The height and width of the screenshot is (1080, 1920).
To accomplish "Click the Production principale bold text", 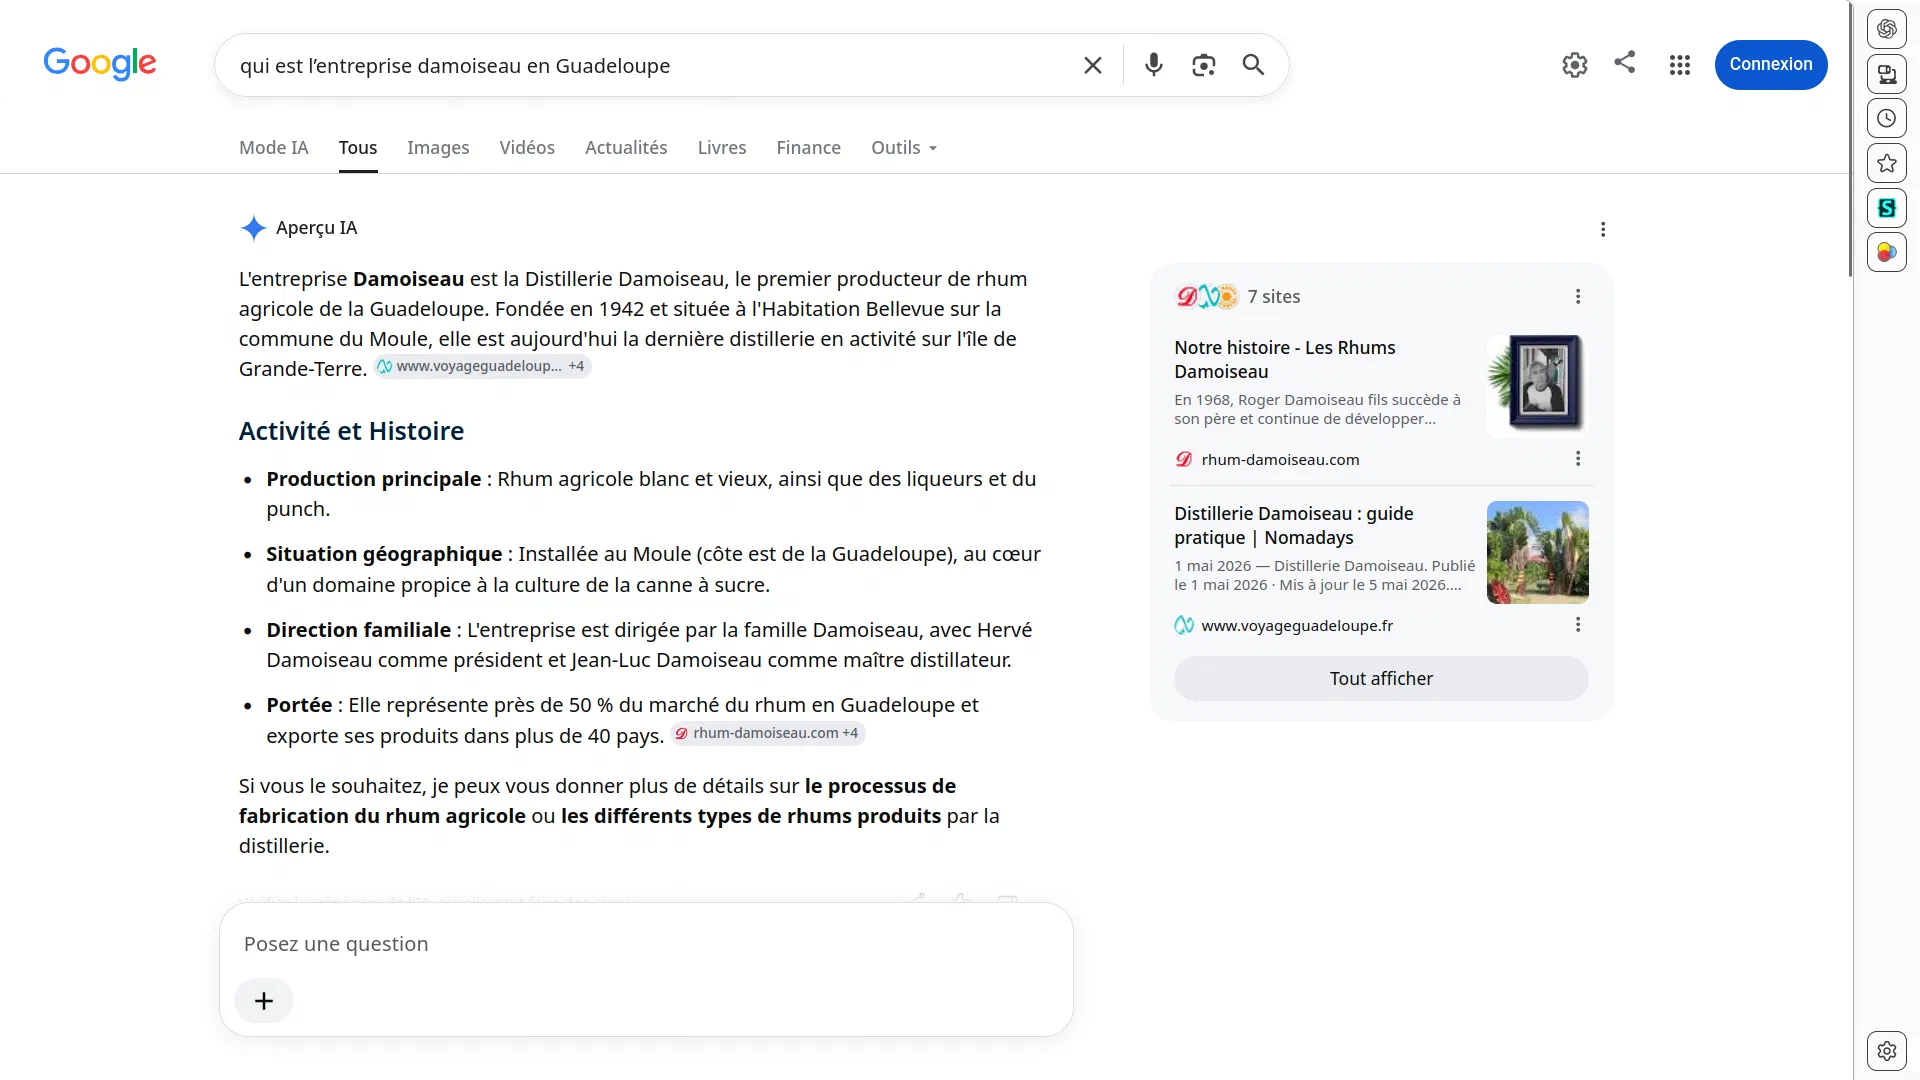I will click(373, 479).
